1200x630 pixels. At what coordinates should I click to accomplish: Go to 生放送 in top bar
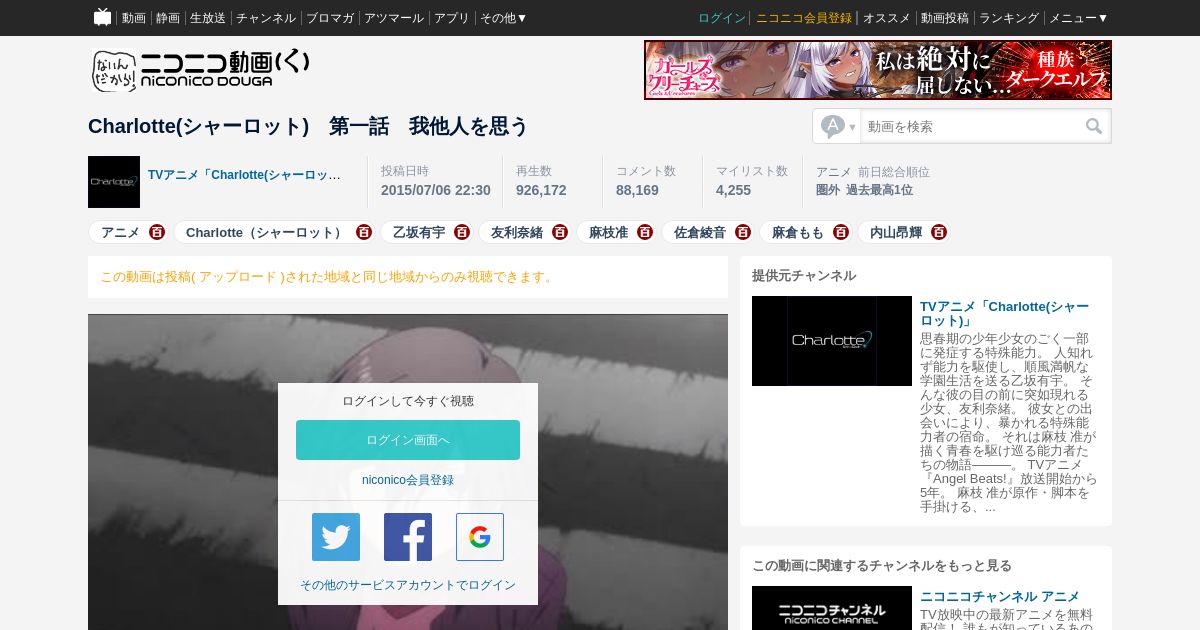click(x=208, y=18)
